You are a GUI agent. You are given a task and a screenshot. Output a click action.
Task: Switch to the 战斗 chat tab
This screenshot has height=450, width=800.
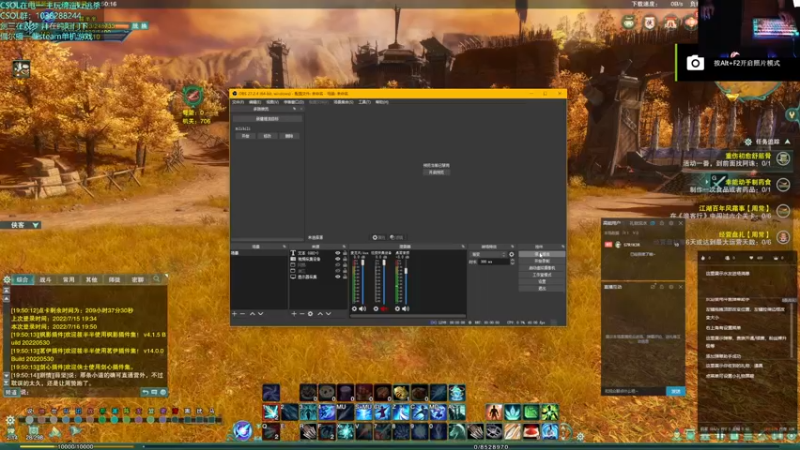click(x=45, y=280)
